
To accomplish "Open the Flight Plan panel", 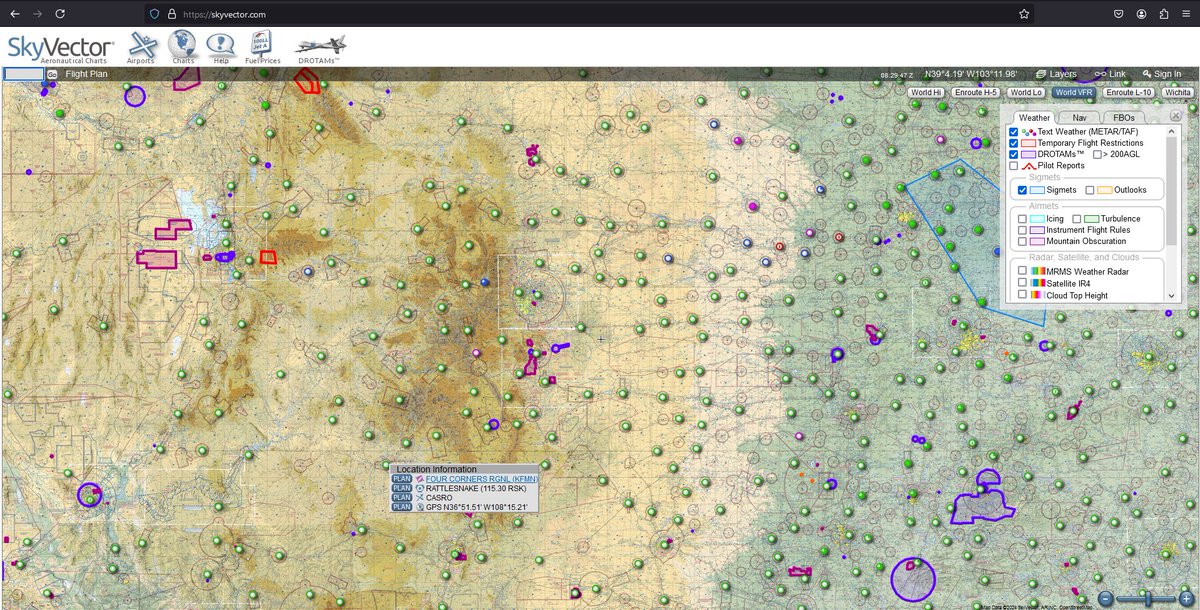I will click(86, 74).
